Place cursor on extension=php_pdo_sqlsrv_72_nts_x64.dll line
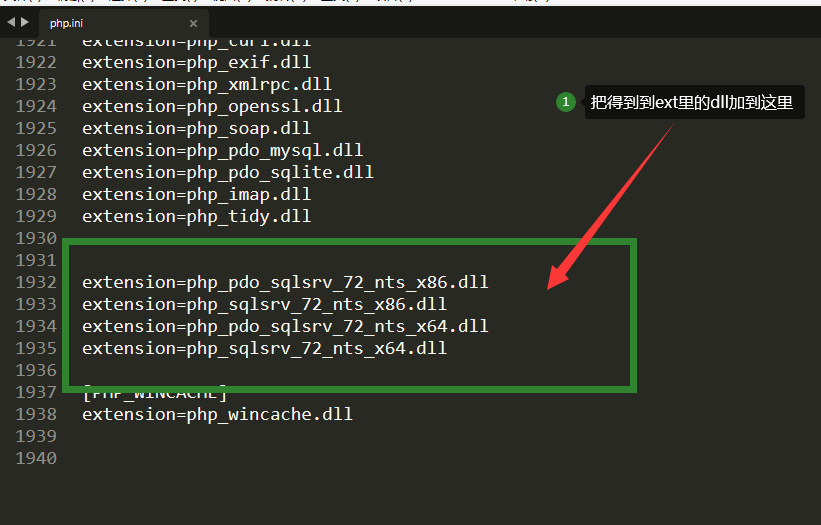The height and width of the screenshot is (525, 821). [285, 326]
